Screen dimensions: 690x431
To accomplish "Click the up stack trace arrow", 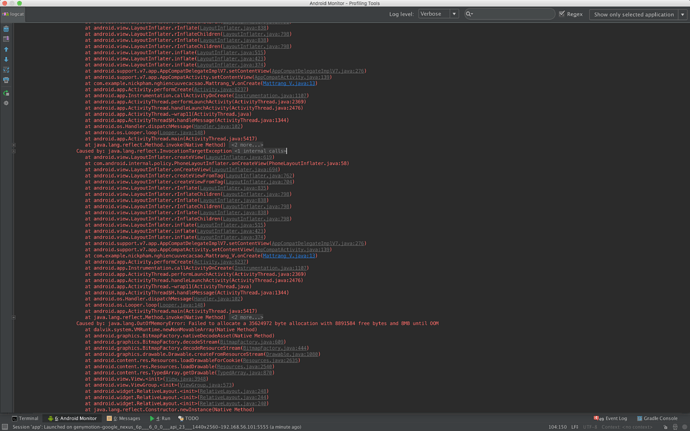I will (6, 49).
